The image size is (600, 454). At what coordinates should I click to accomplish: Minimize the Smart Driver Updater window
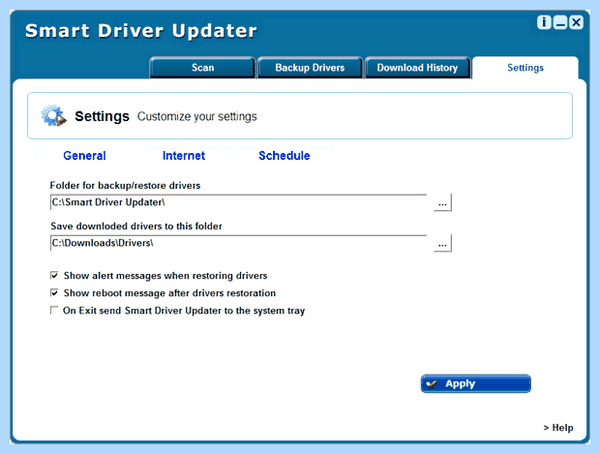560,23
